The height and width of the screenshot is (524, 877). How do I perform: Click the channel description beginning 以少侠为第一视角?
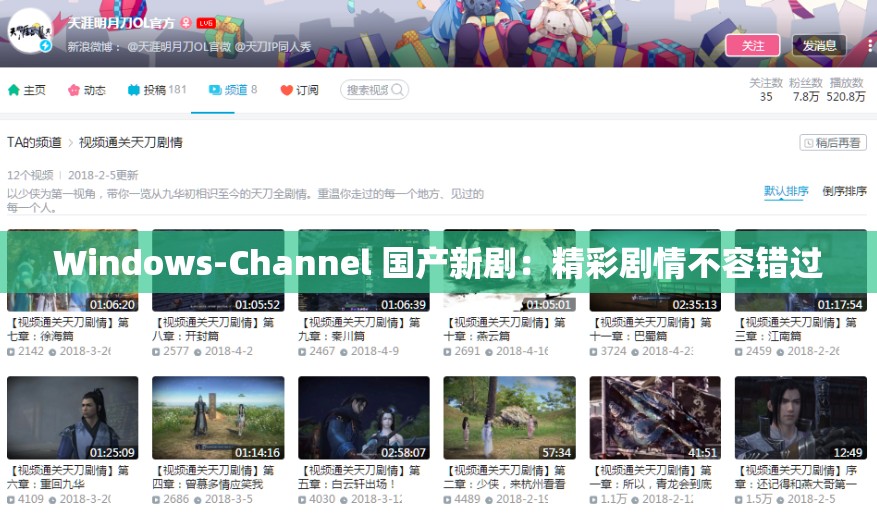tap(245, 201)
